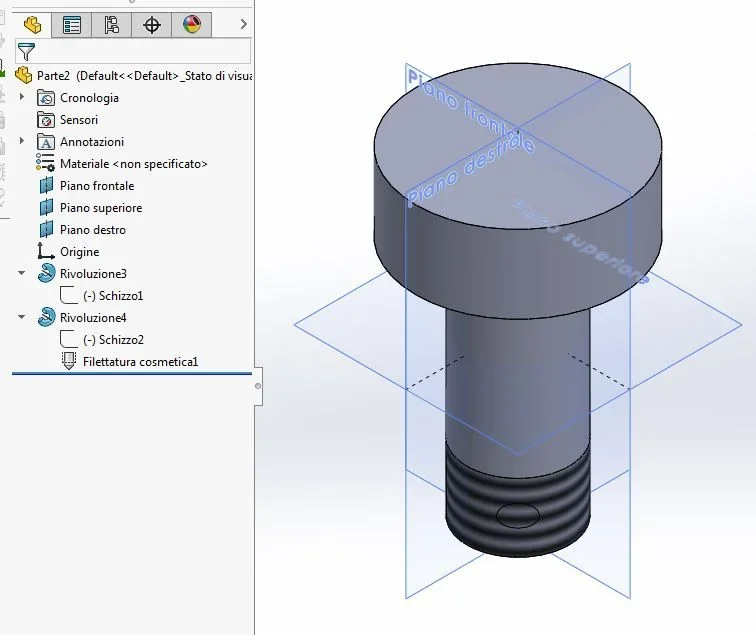The image size is (756, 635).
Task: Open the DimXpertManager crosshair tab
Action: coord(151,25)
